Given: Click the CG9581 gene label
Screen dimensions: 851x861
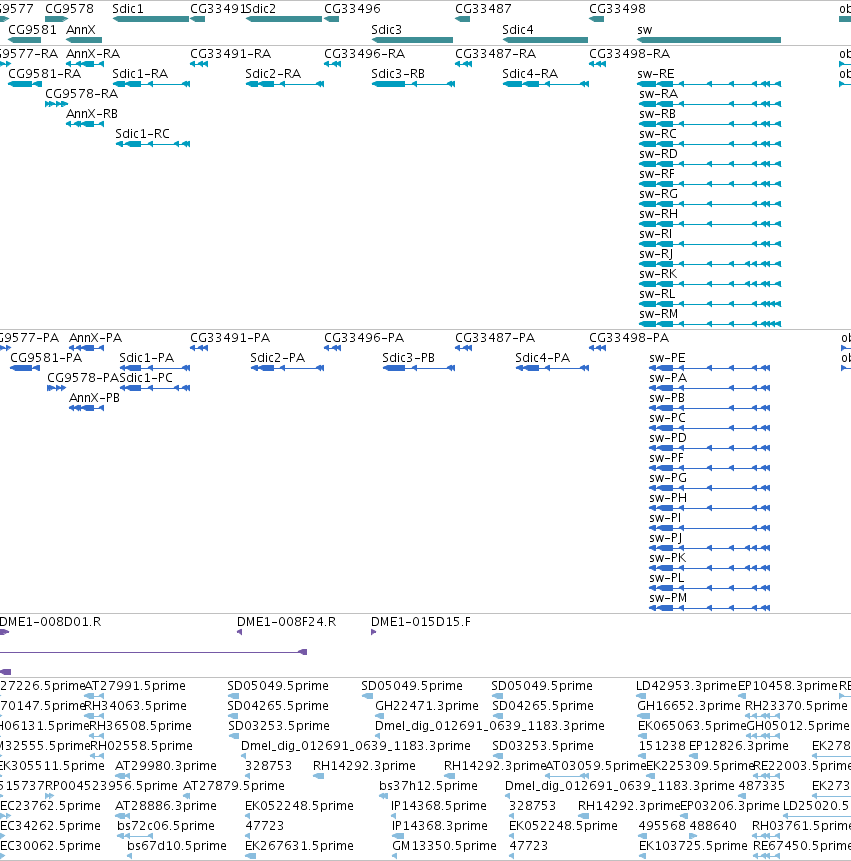Looking at the screenshot, I should pos(32,30).
